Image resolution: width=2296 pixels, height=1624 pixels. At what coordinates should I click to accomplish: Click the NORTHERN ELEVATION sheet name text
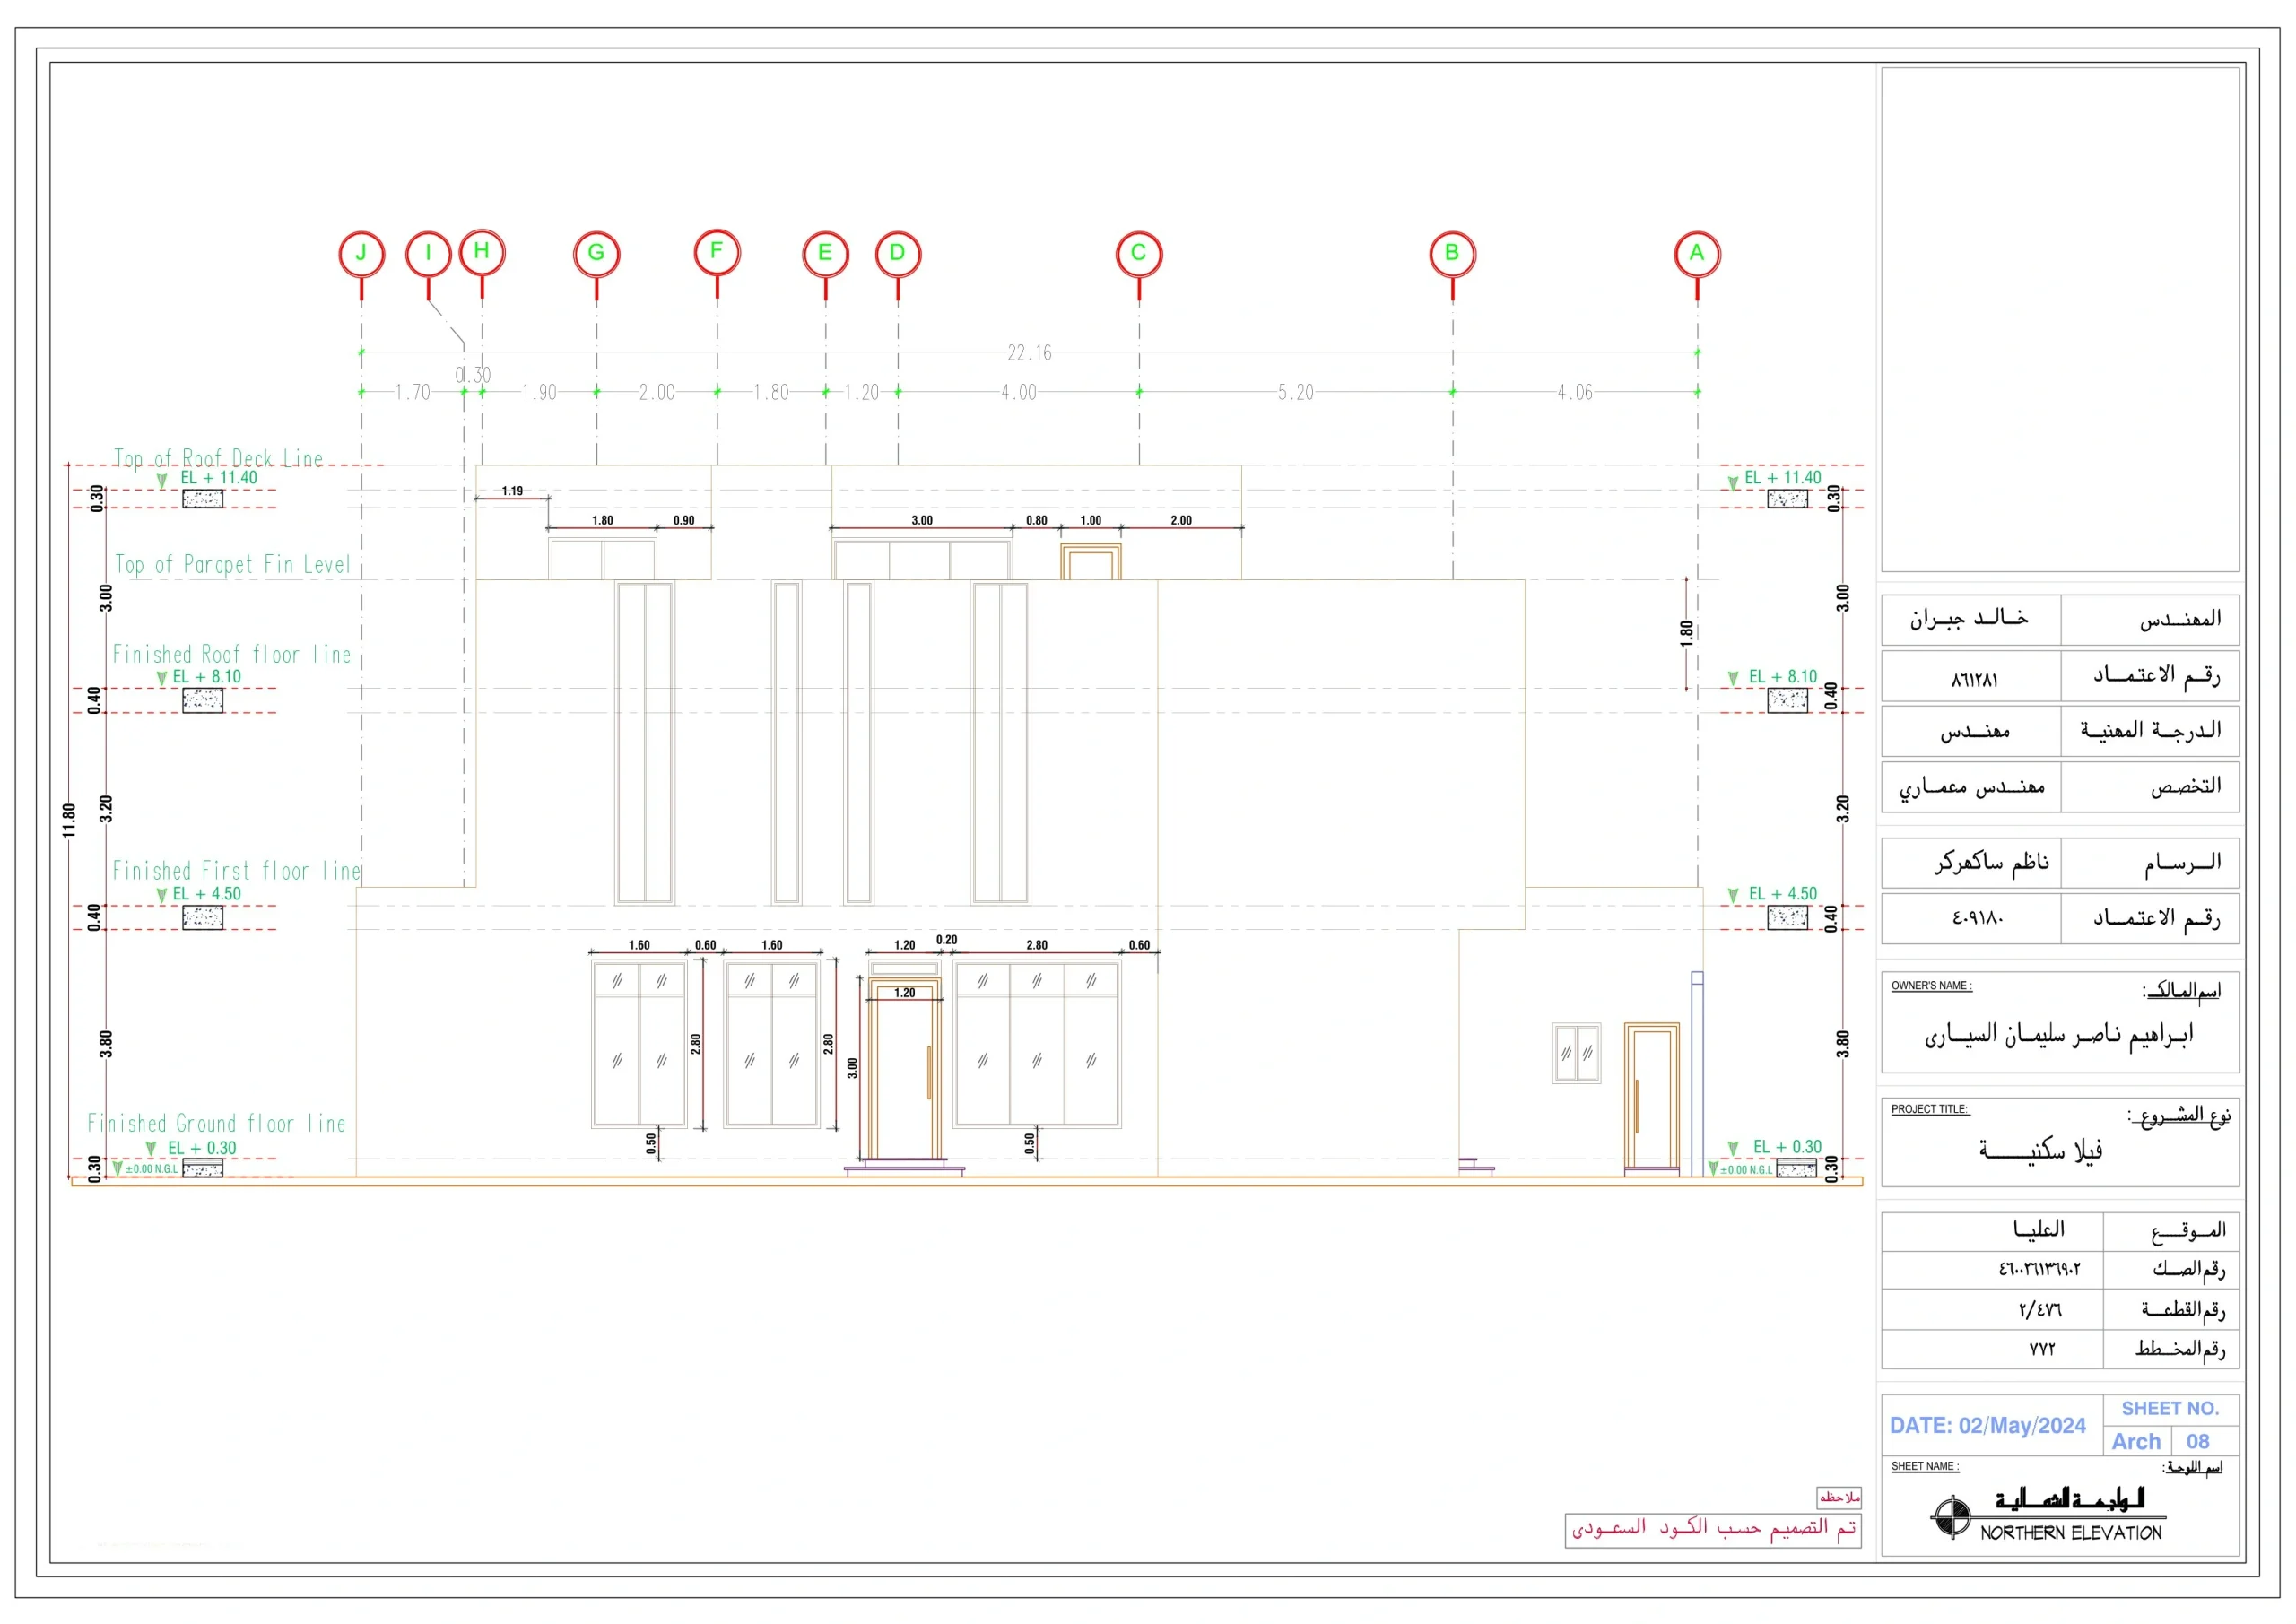pos(2070,1533)
